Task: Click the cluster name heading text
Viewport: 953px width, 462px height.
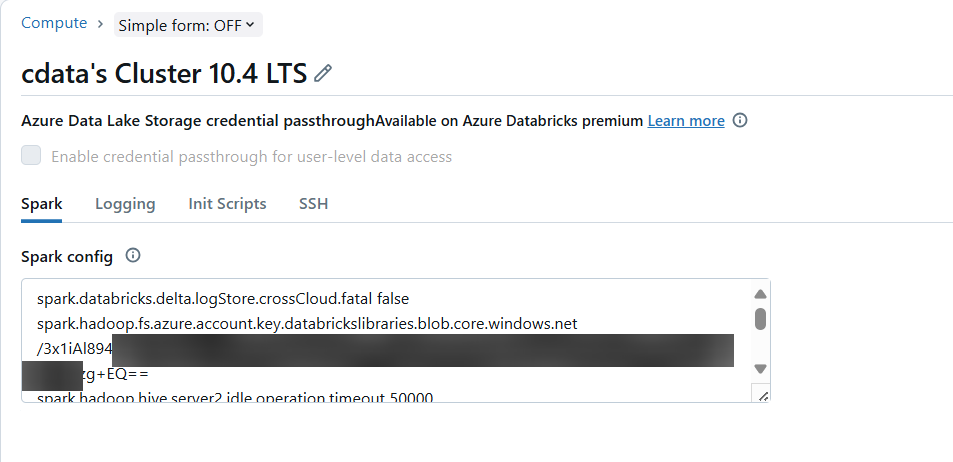Action: point(164,73)
